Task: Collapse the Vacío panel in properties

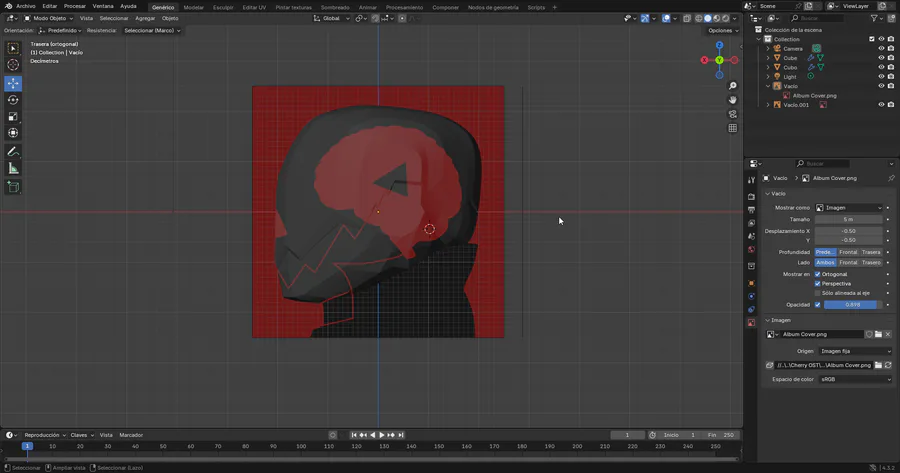Action: (767, 194)
